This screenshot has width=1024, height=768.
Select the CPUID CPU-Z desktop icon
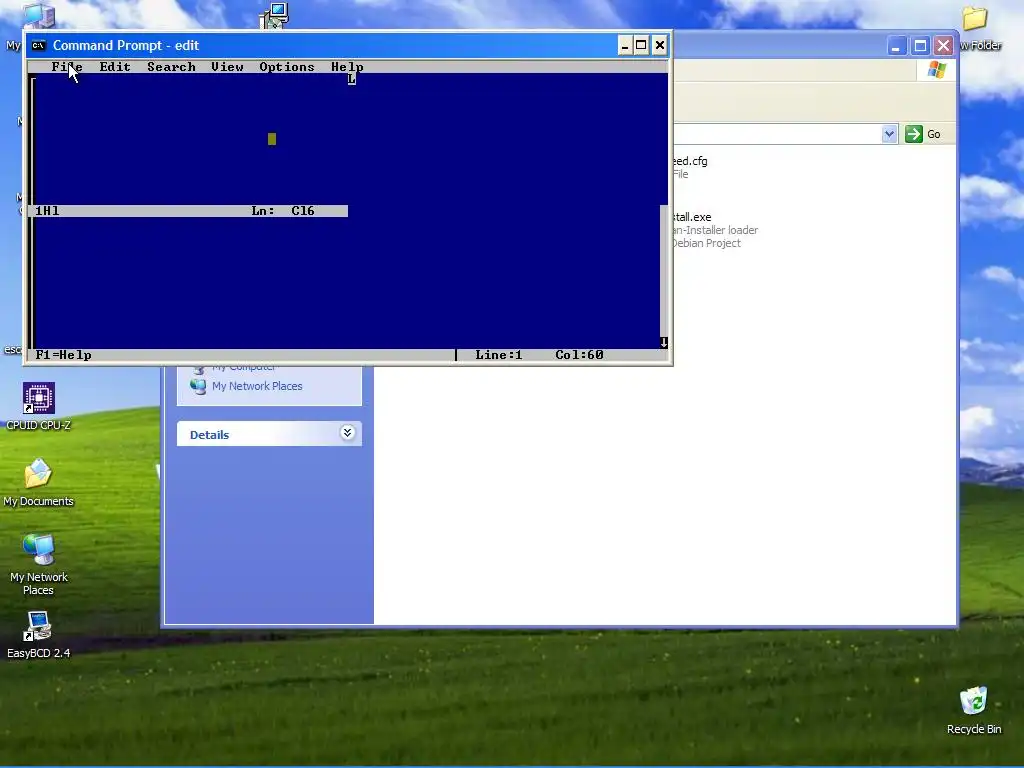pos(39,406)
